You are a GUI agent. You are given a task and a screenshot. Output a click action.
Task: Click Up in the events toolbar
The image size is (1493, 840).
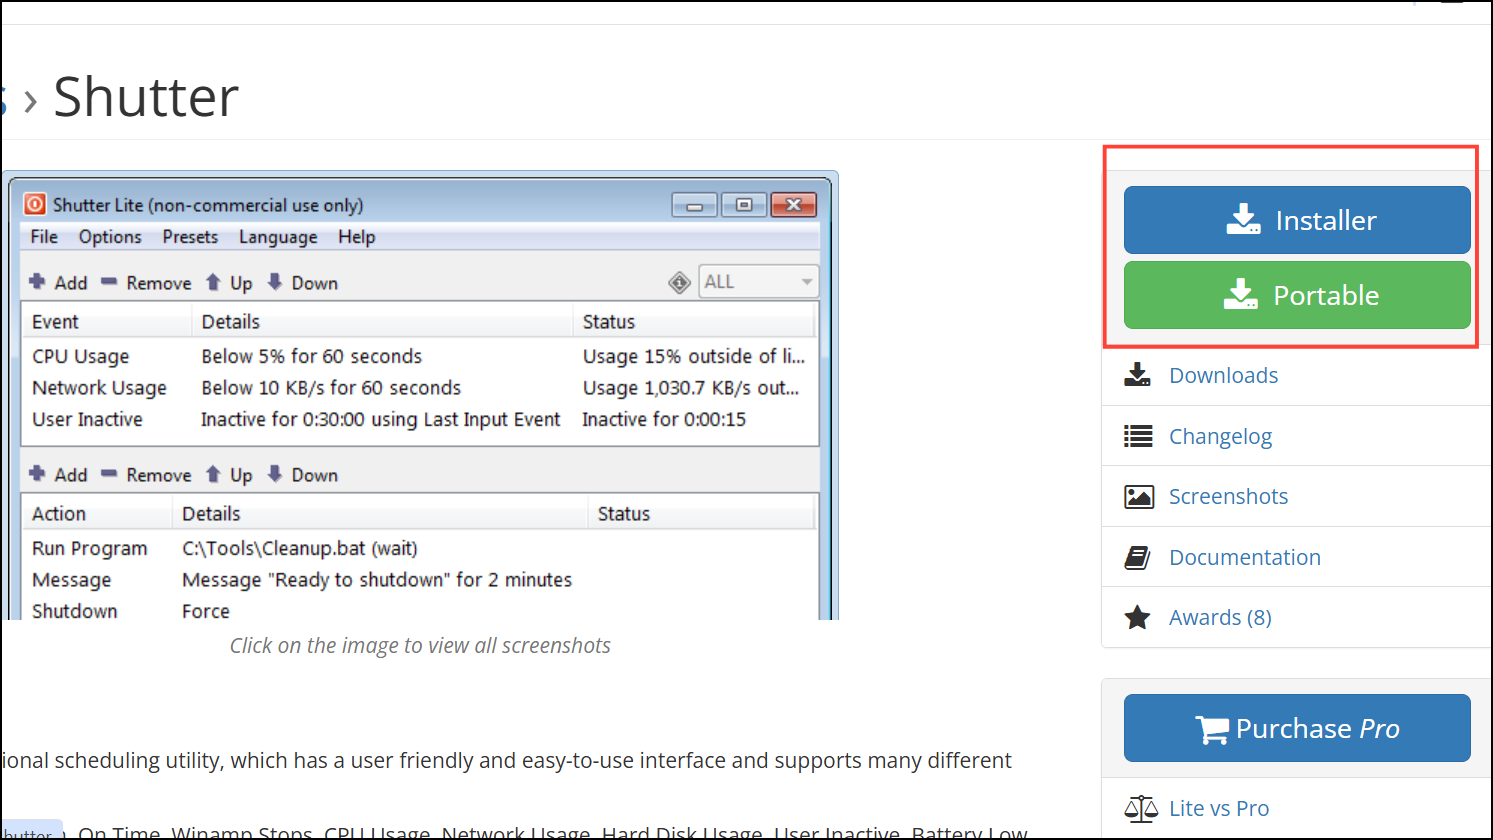pos(229,283)
